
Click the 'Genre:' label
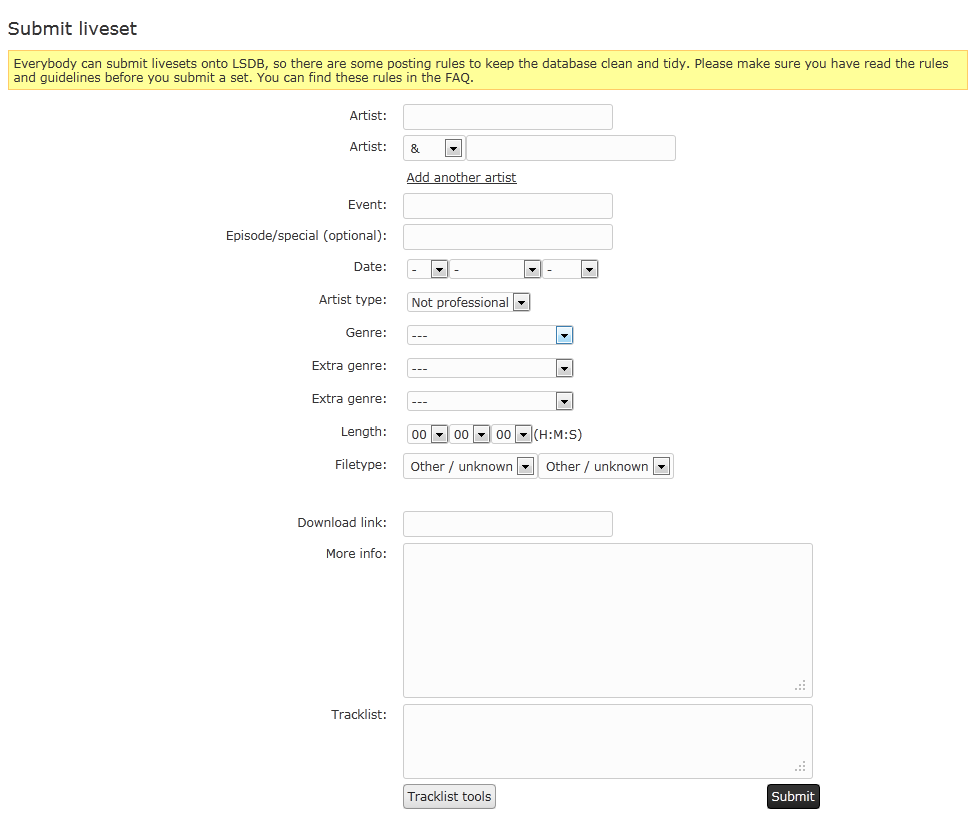click(366, 333)
